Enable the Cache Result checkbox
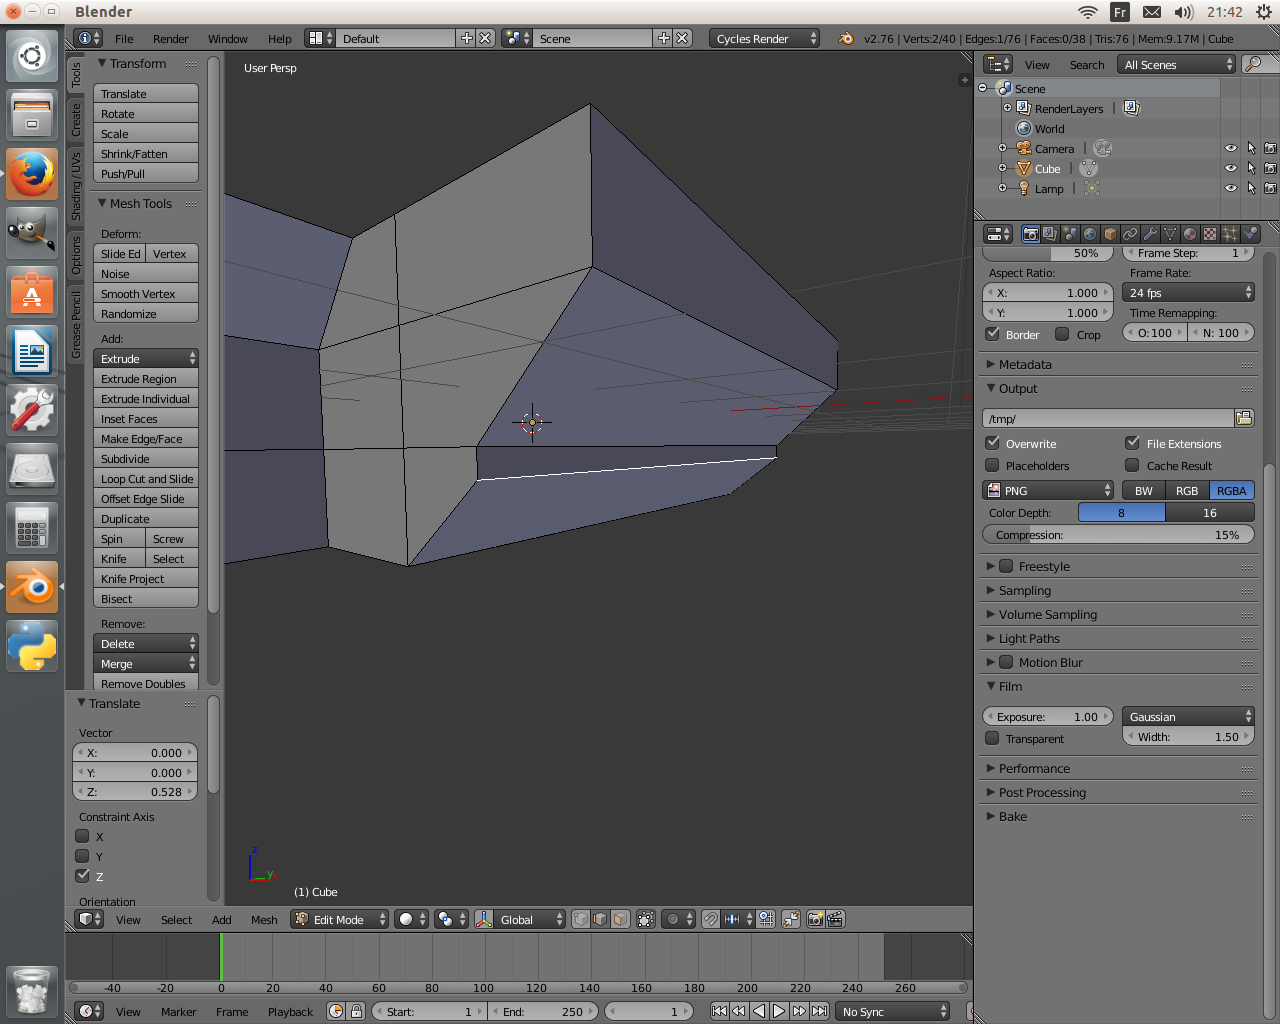 (x=1133, y=465)
